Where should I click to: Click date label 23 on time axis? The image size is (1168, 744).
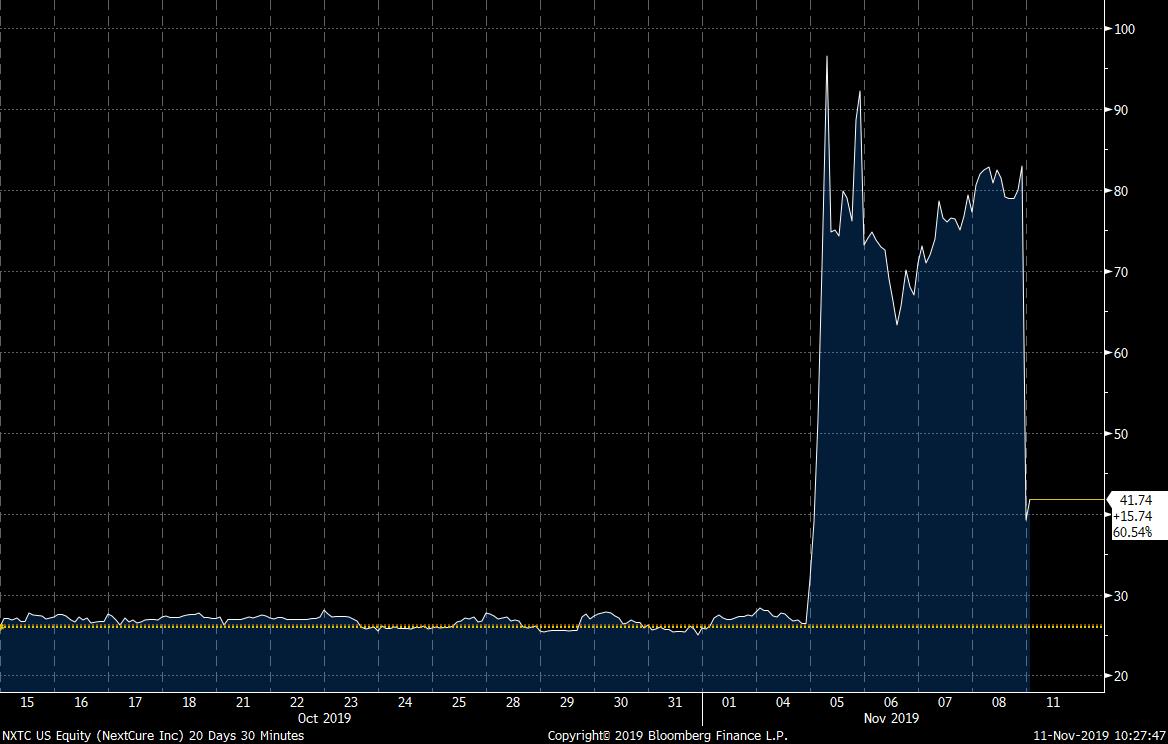pyautogui.click(x=351, y=702)
